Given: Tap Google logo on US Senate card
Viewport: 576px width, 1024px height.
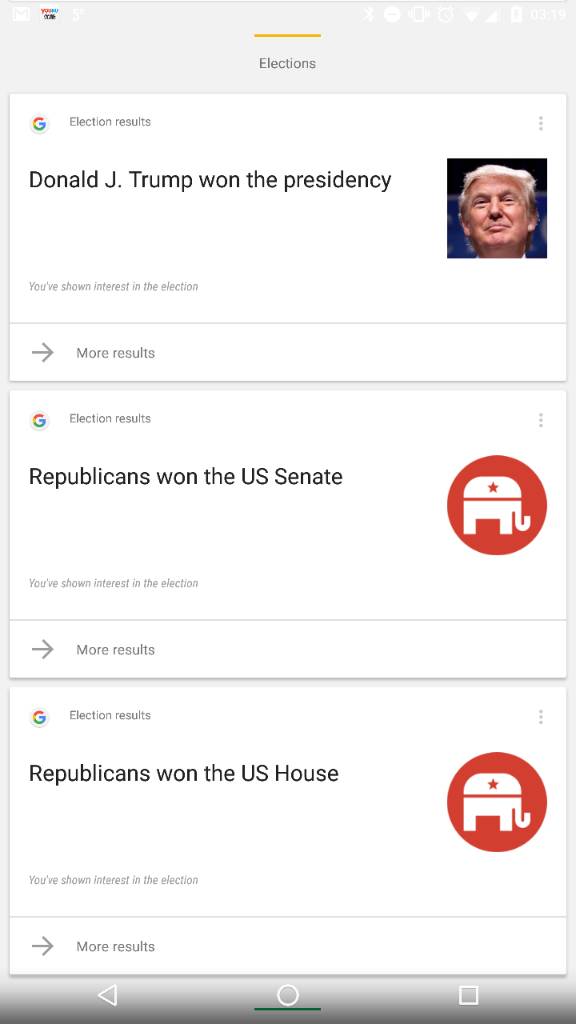Looking at the screenshot, I should (x=40, y=421).
